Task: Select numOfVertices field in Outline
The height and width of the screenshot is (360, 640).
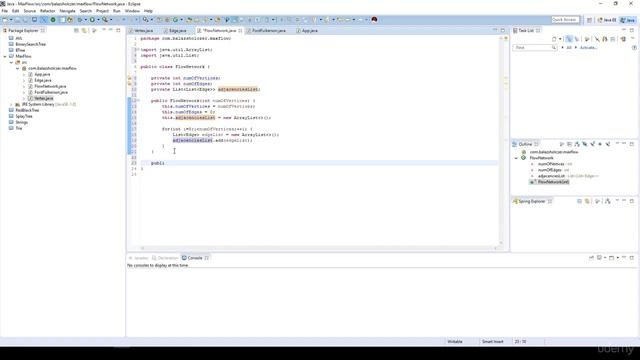Action: 554,164
